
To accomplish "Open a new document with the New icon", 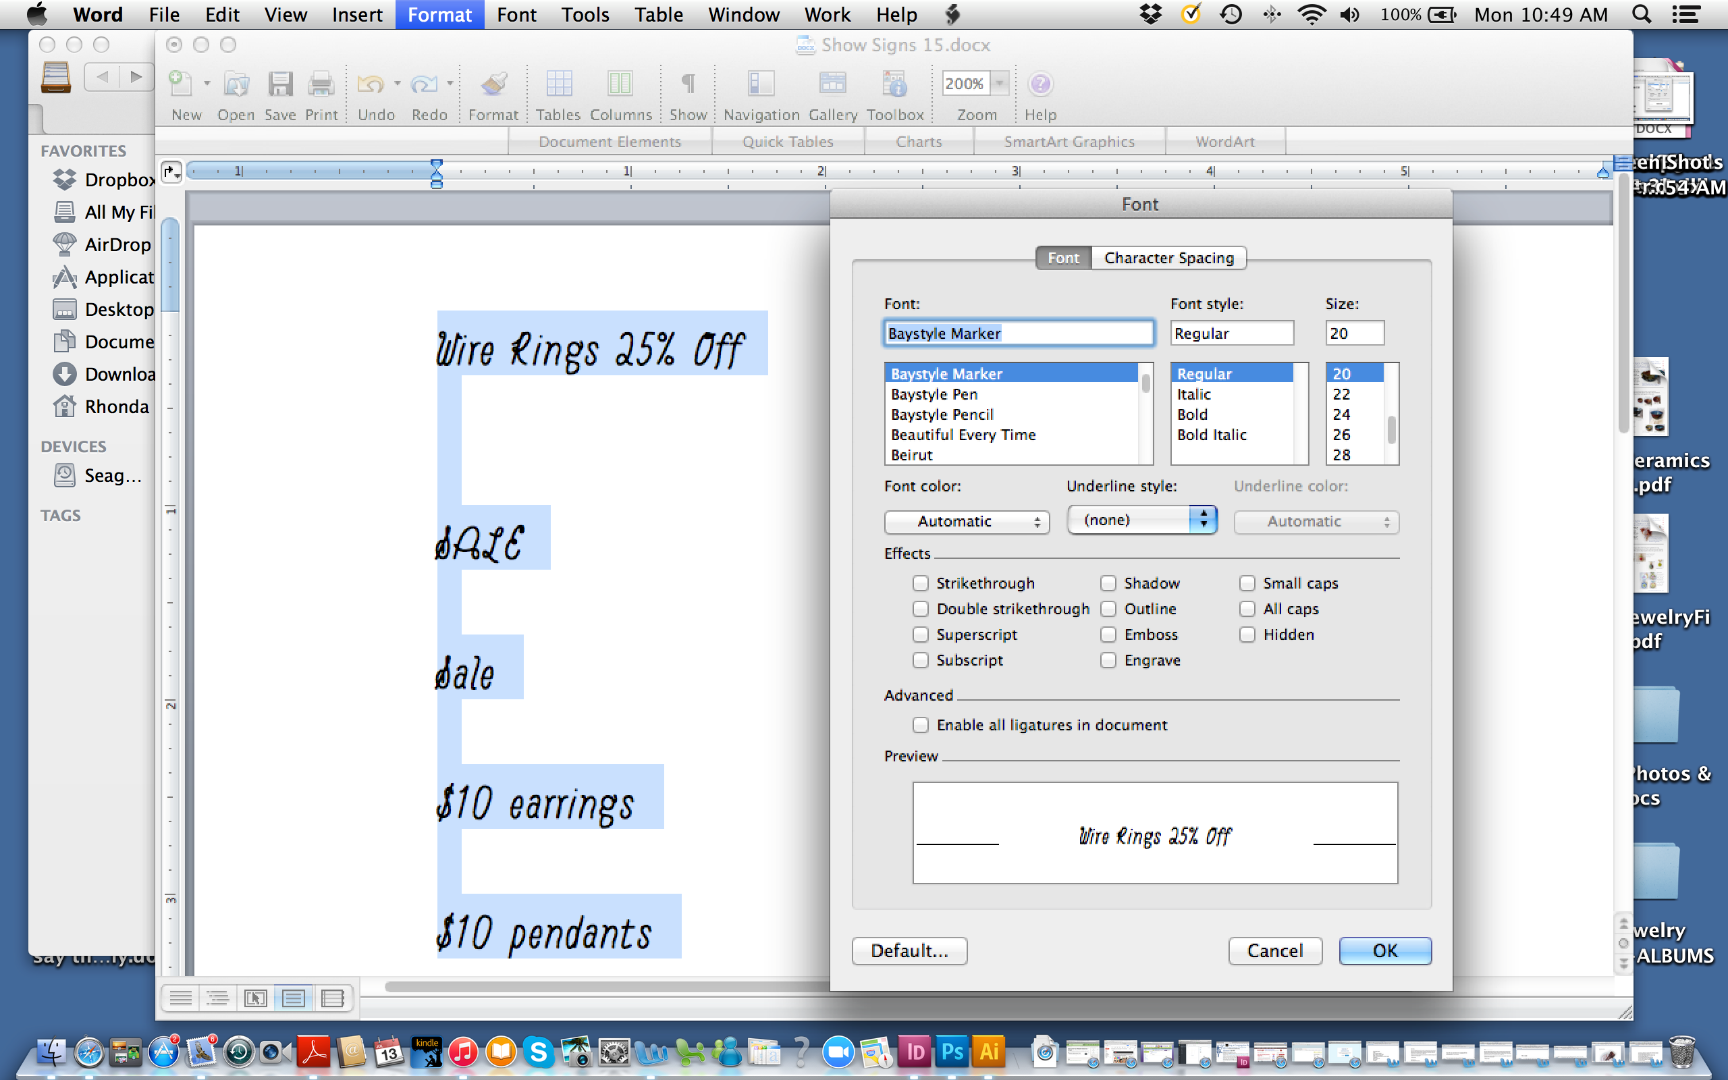I will click(184, 90).
